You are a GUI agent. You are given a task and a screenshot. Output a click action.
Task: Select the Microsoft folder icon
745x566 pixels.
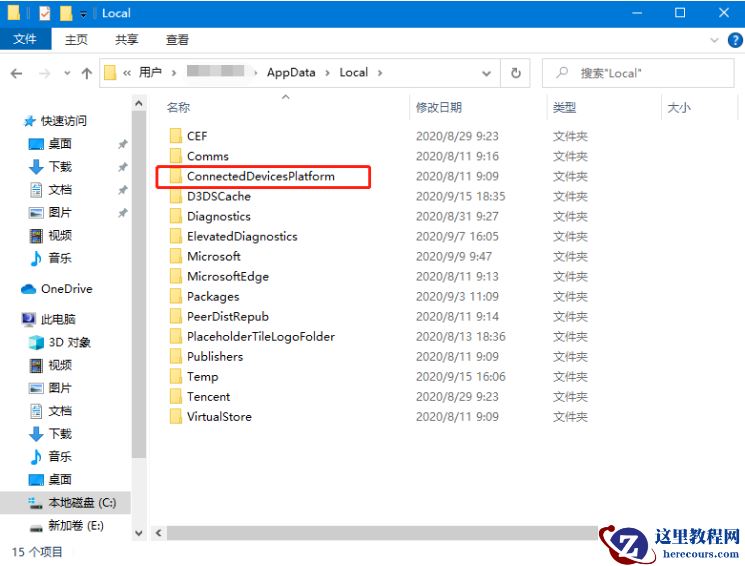[176, 256]
